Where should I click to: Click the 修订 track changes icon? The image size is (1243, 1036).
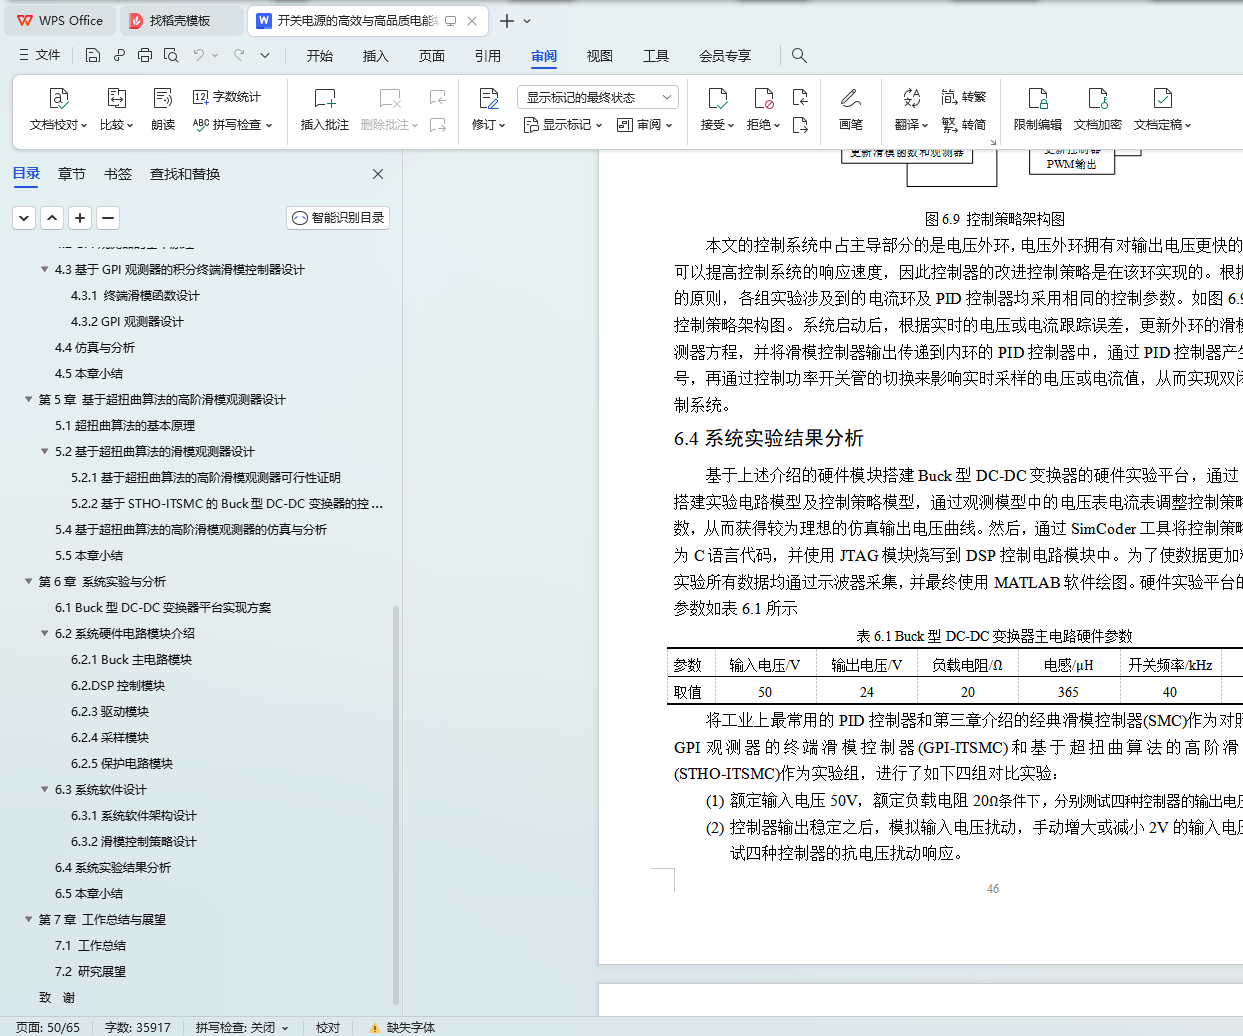pos(489,99)
